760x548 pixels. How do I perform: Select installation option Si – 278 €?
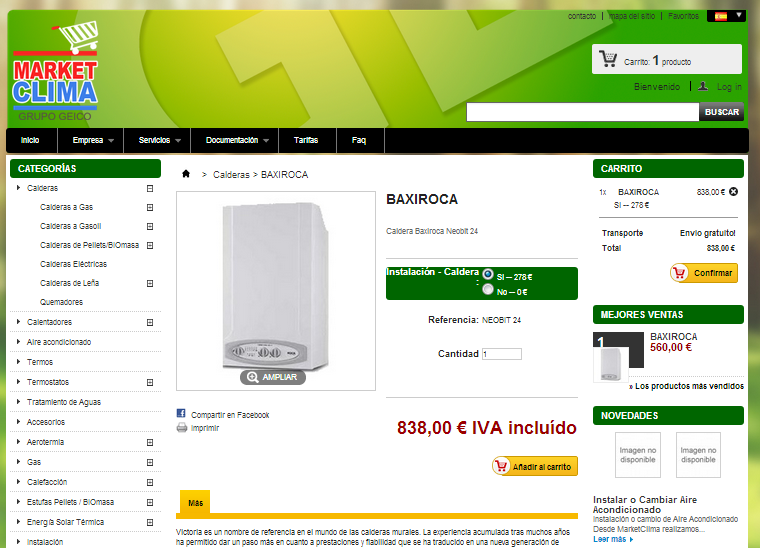coord(488,274)
